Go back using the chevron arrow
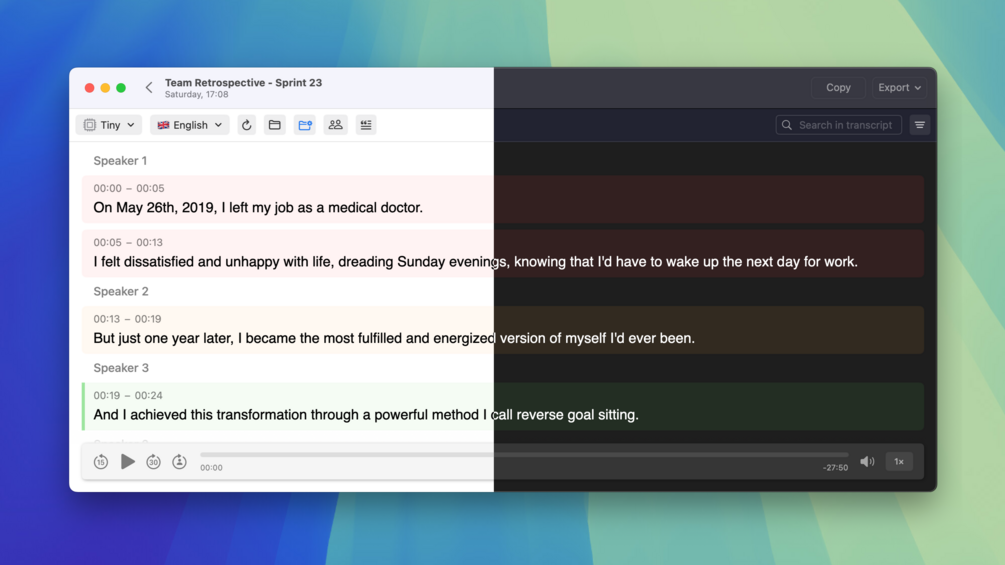This screenshot has width=1005, height=565. coord(149,88)
